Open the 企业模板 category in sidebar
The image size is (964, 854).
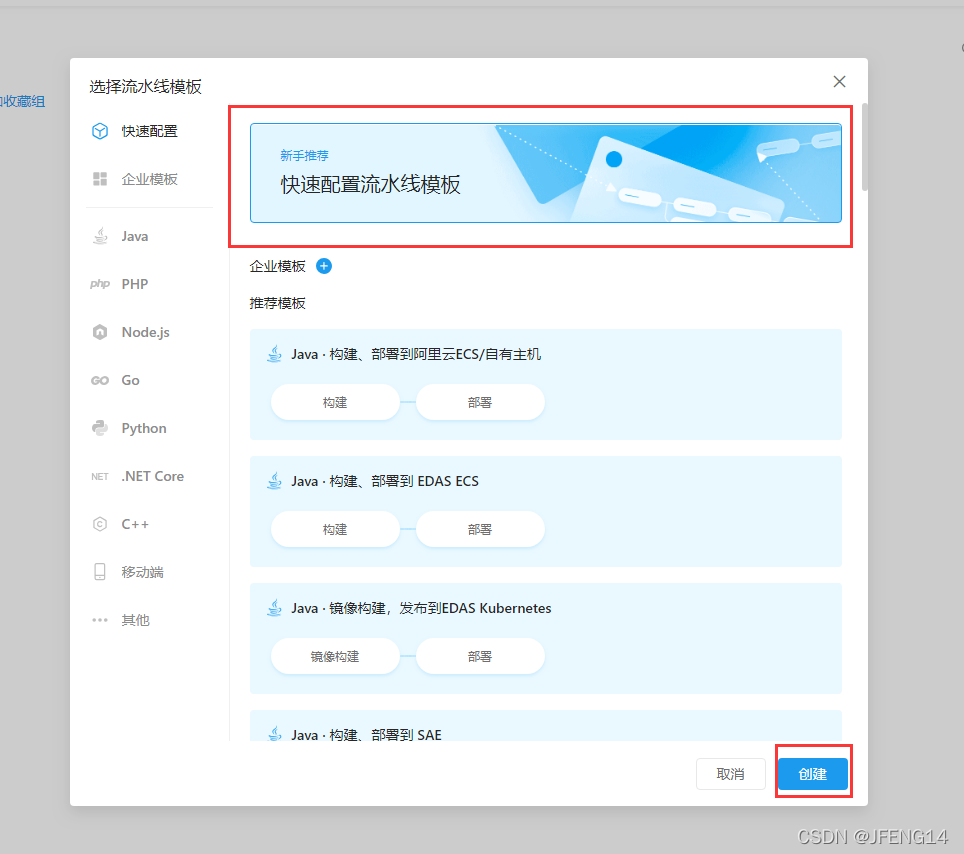click(x=149, y=179)
